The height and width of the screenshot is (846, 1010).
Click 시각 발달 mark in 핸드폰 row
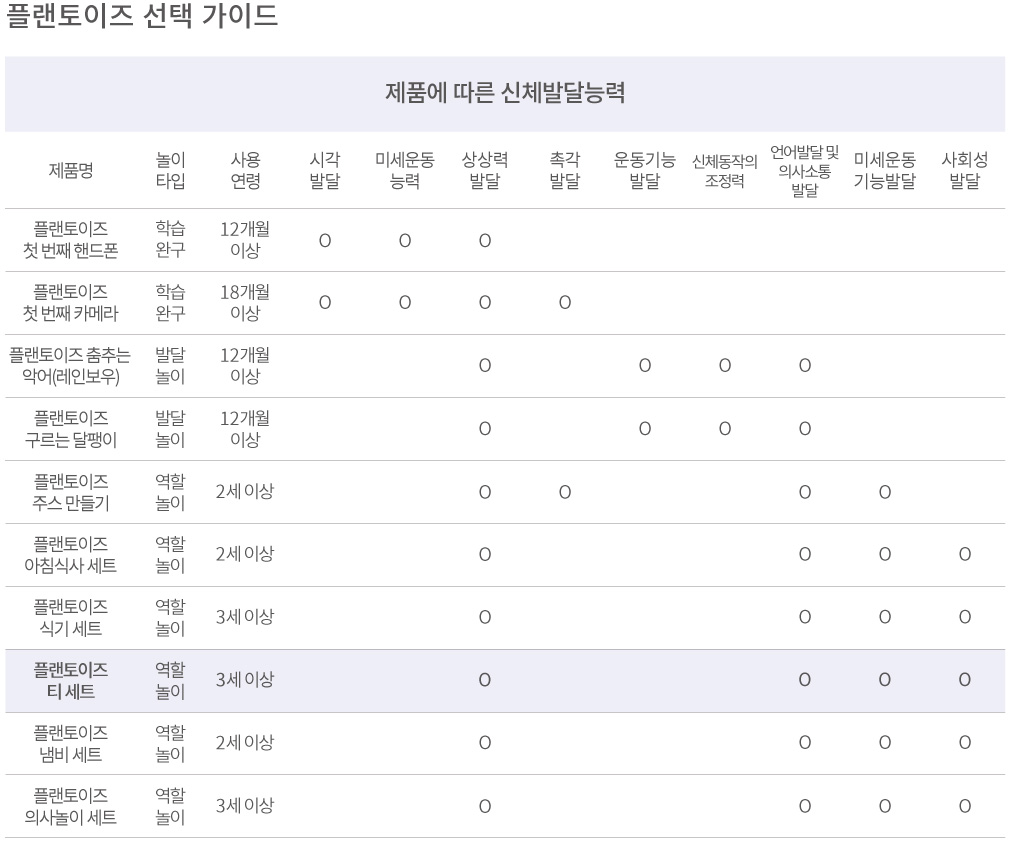tap(325, 241)
